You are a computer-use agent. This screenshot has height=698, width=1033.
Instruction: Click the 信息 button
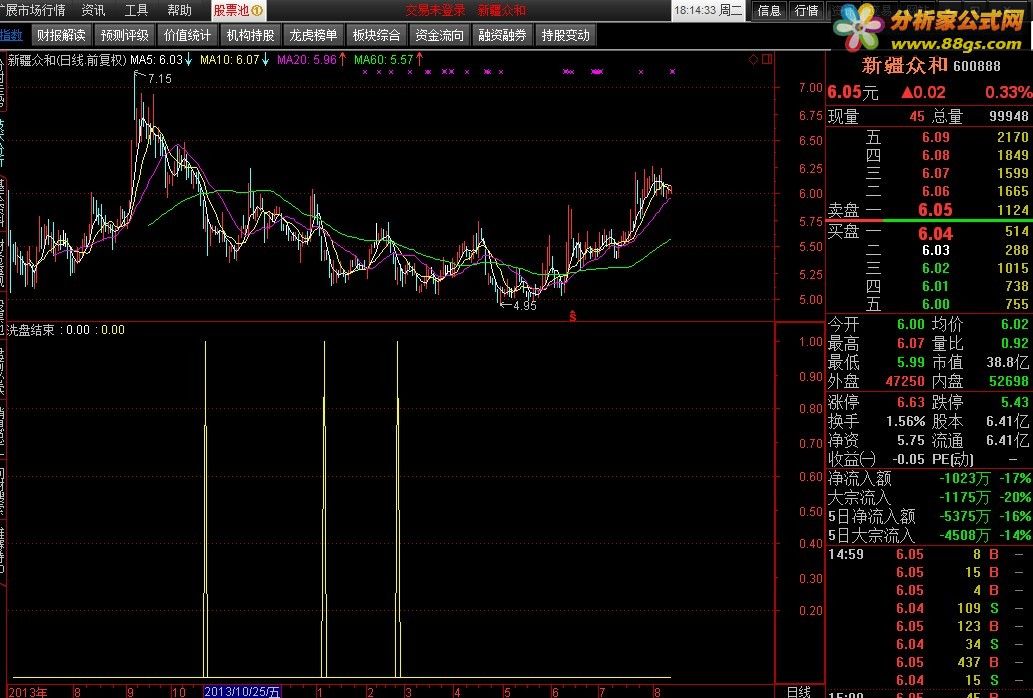click(769, 11)
